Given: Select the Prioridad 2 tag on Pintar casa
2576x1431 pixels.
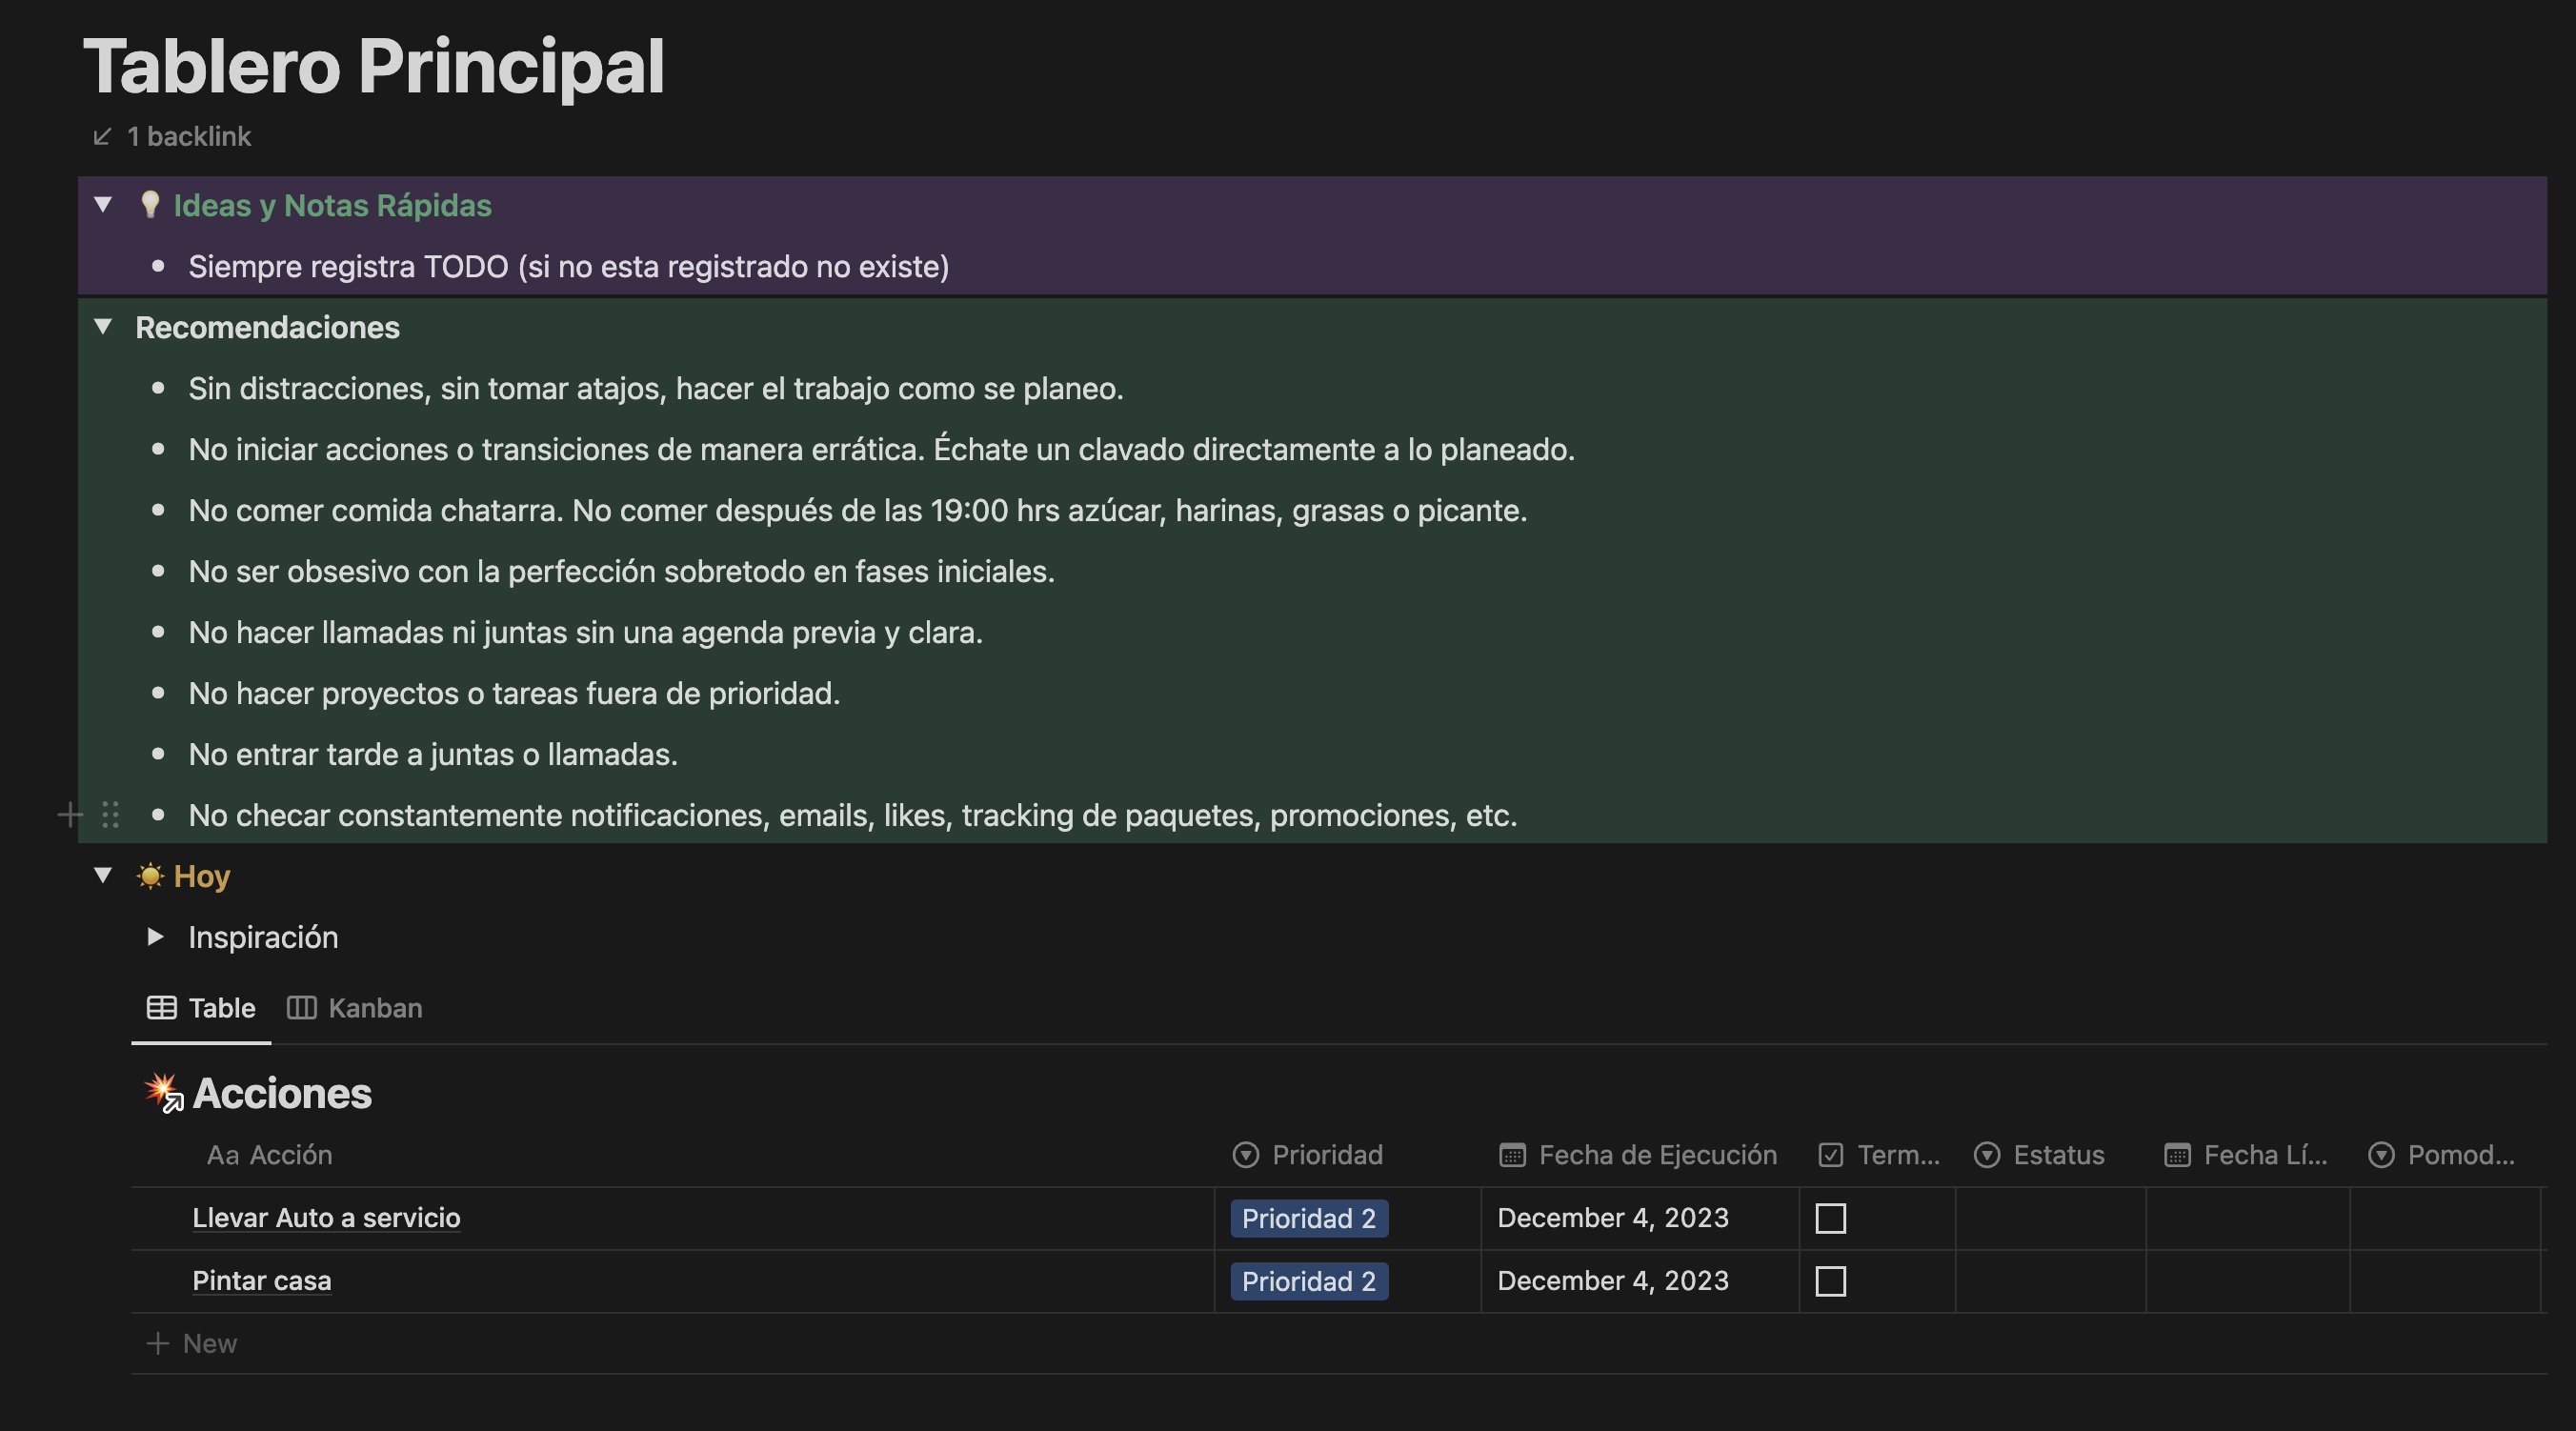Looking at the screenshot, I should (x=1308, y=1281).
